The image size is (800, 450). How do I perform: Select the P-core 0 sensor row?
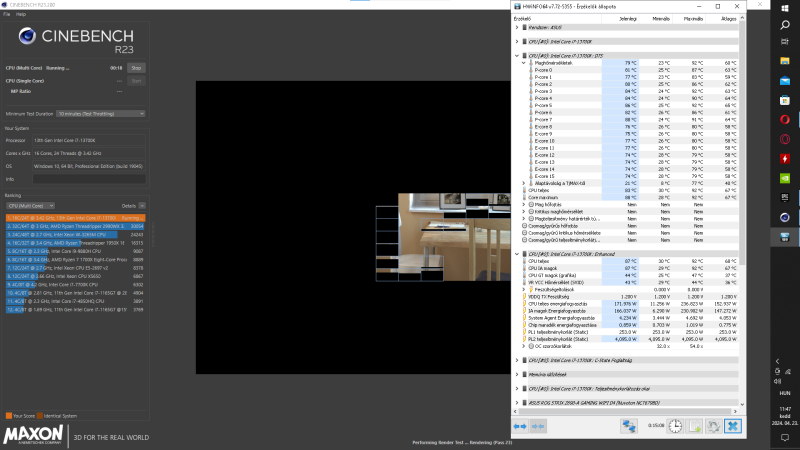626,70
